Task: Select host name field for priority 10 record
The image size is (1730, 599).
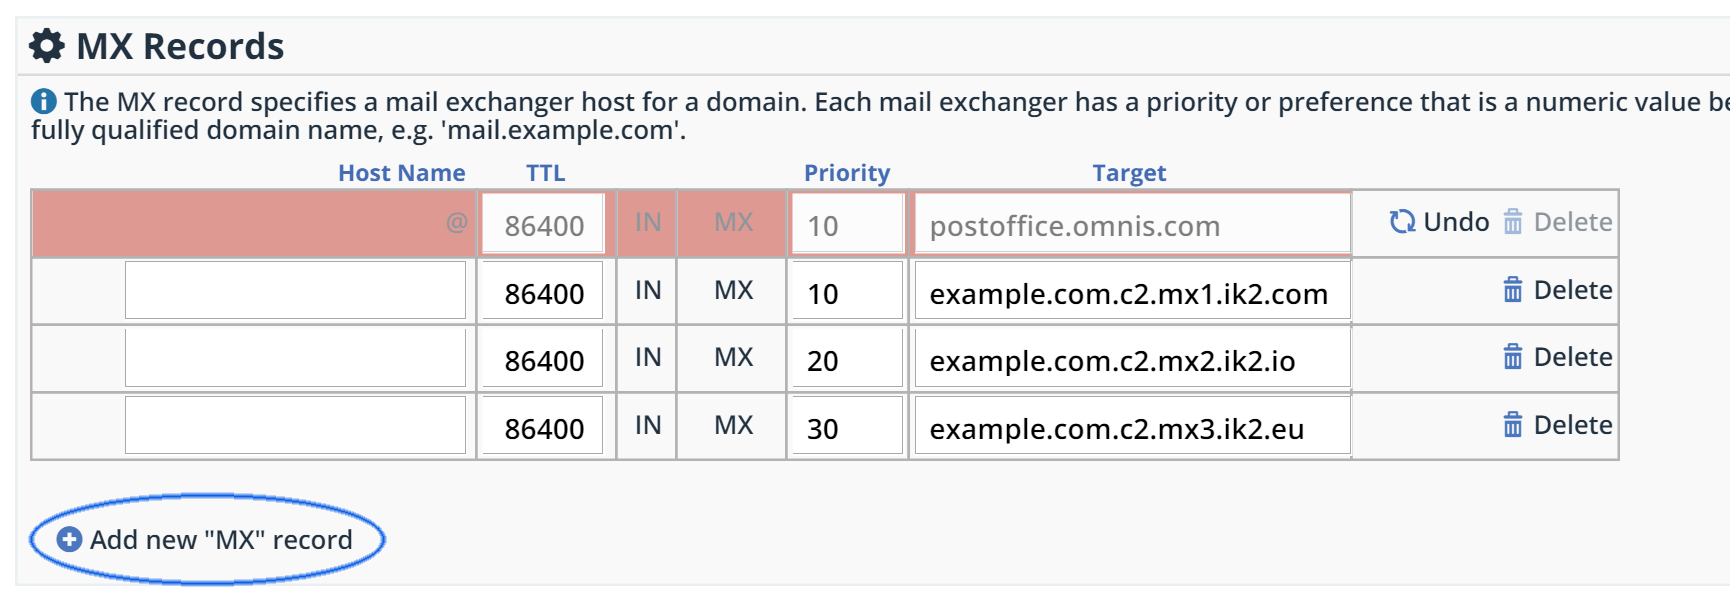Action: [x=295, y=291]
